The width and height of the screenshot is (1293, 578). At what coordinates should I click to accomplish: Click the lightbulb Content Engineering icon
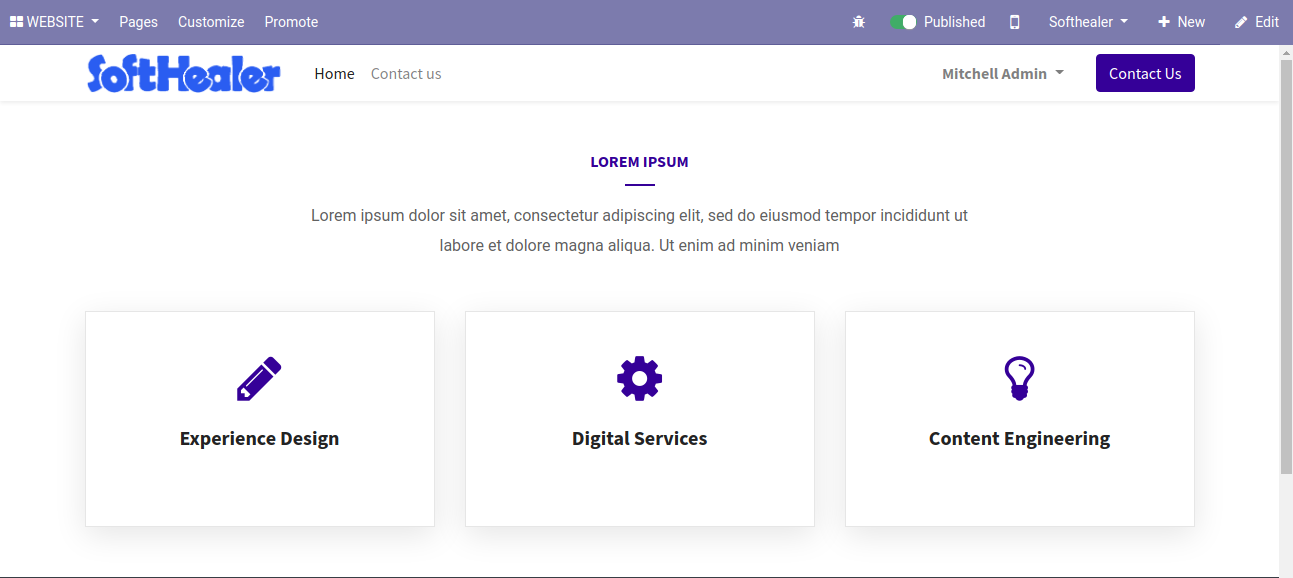[x=1019, y=379]
